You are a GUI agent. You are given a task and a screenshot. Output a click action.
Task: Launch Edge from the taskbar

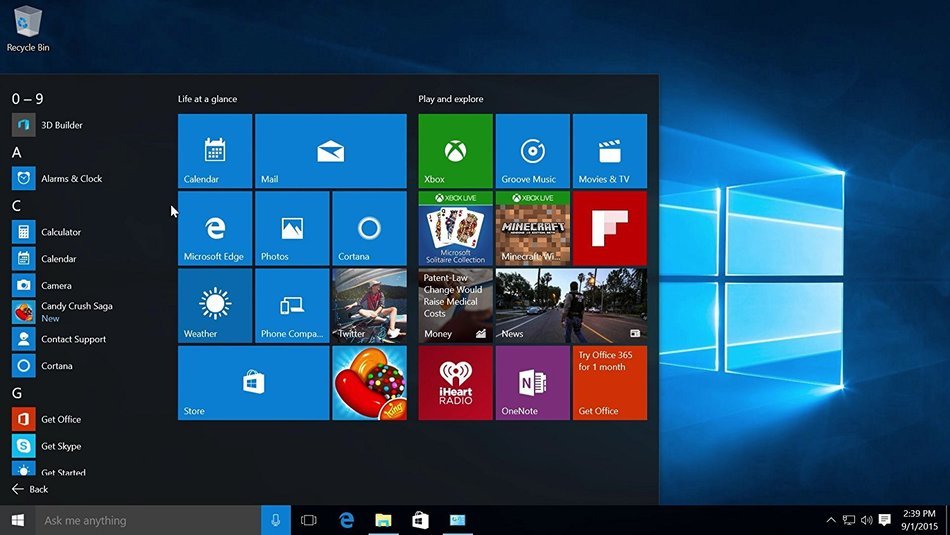coord(347,520)
